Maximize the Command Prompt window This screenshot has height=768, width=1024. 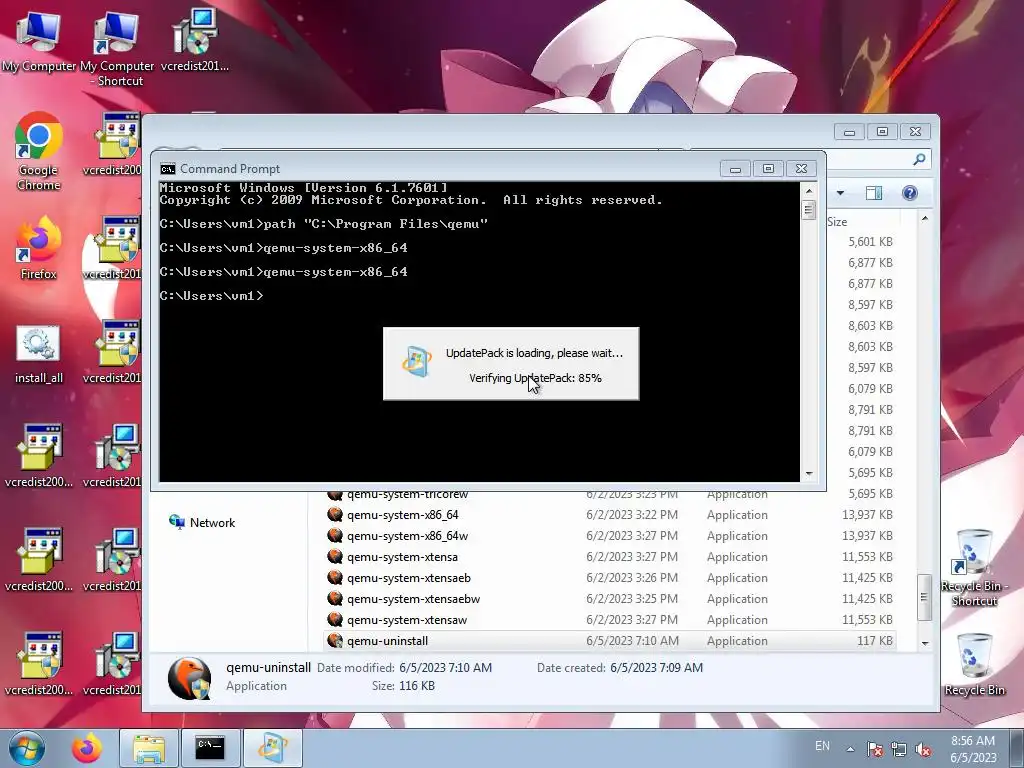[x=768, y=169]
